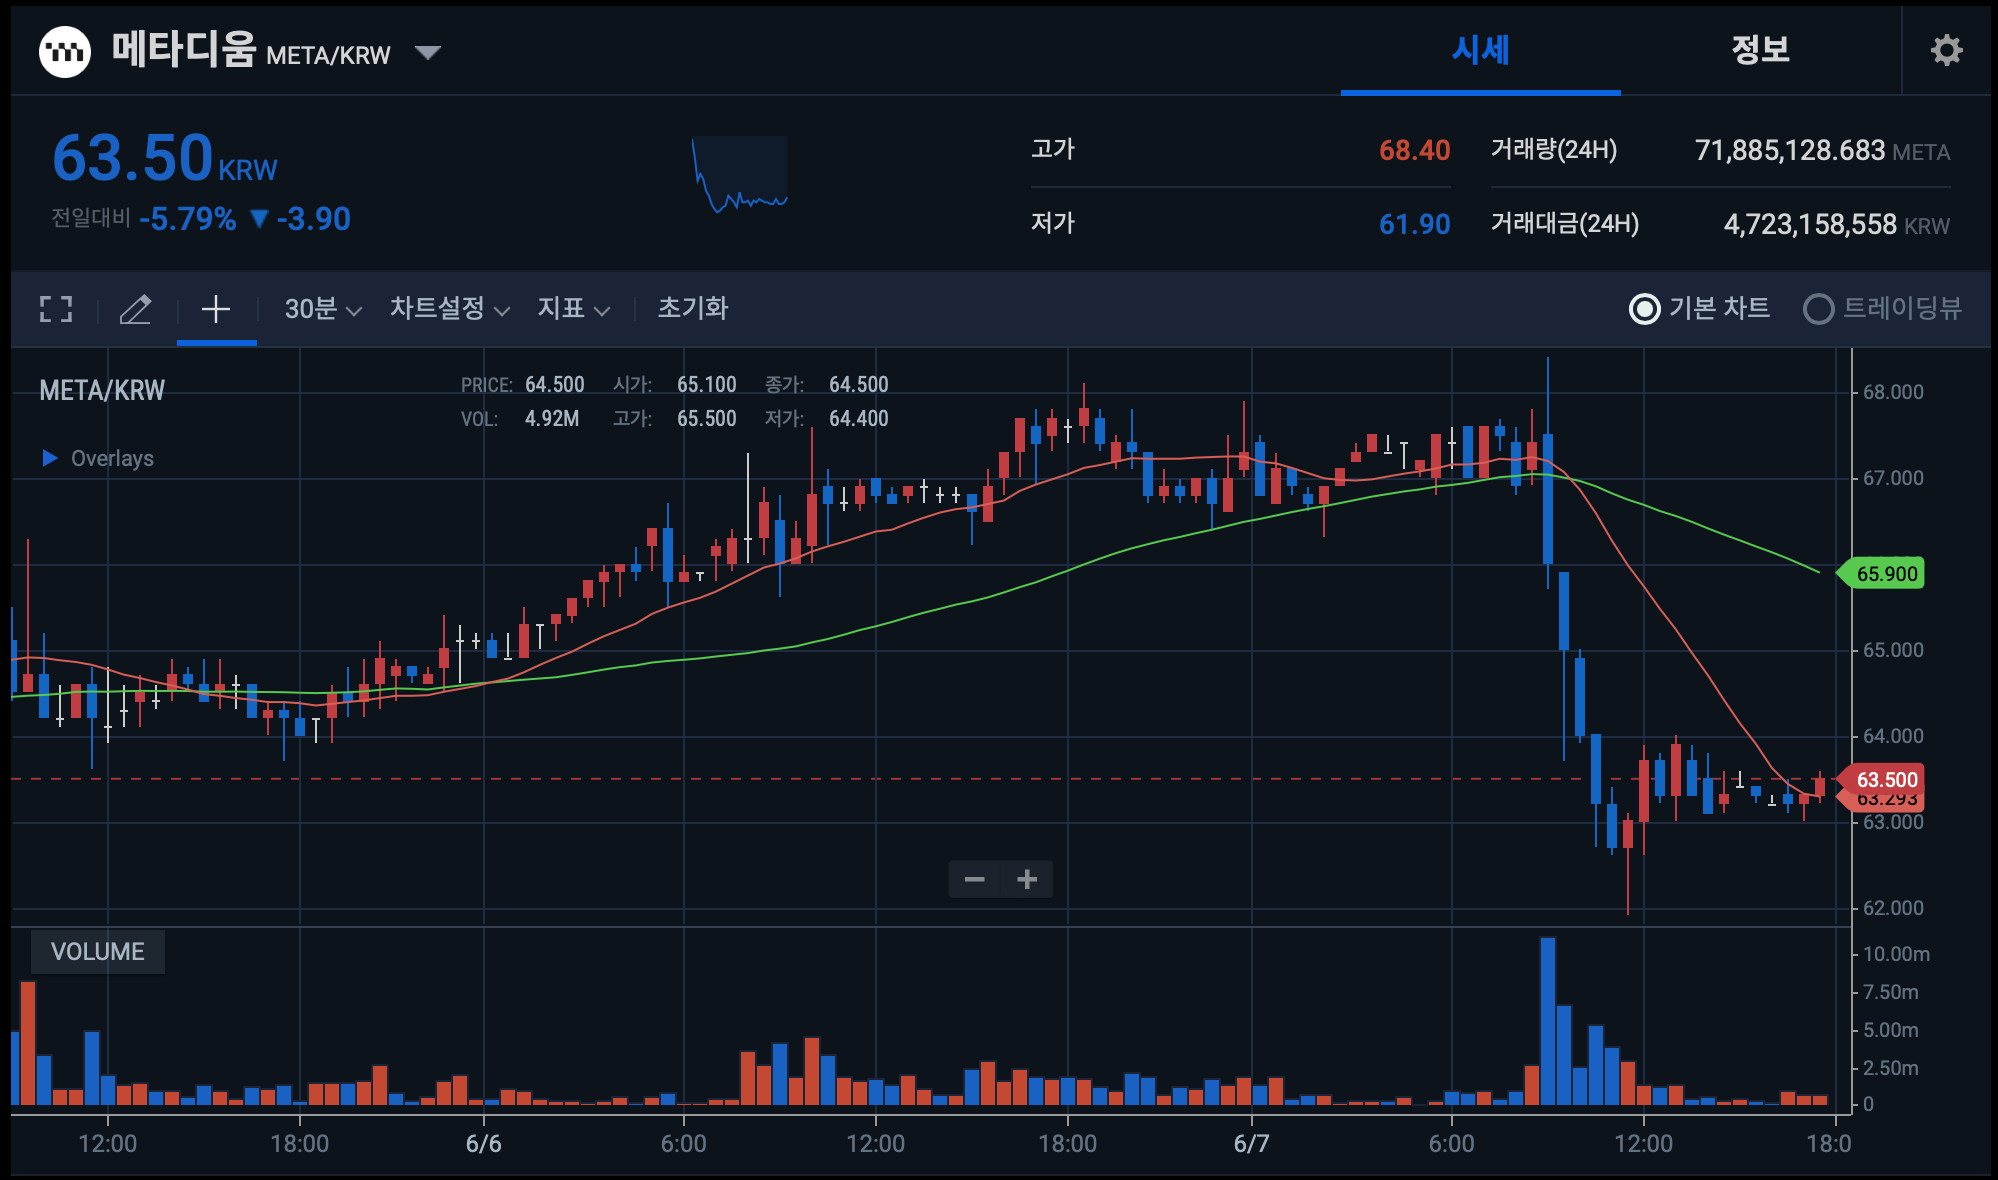
Task: Click the VOLUME panel label
Action: pos(97,951)
